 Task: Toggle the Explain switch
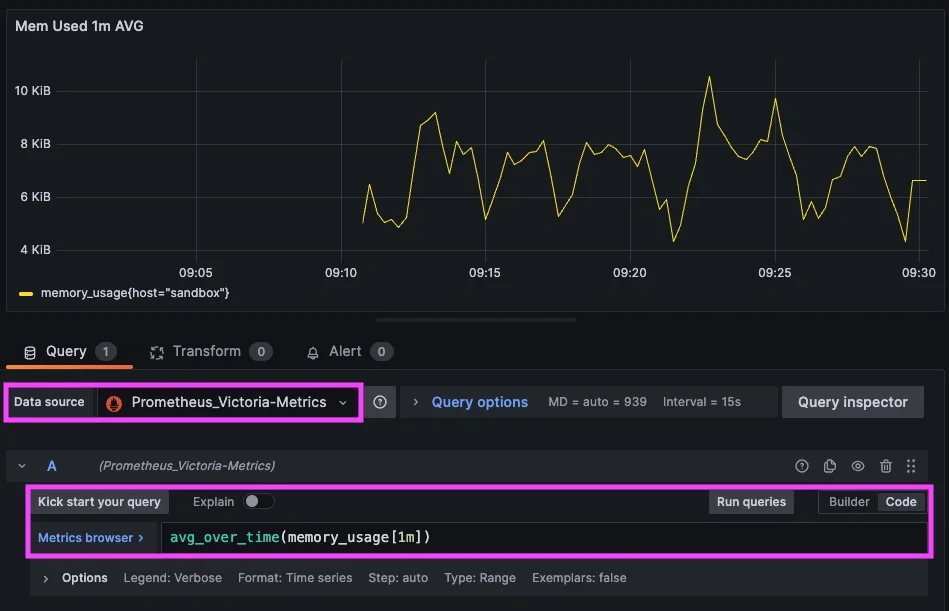point(258,501)
